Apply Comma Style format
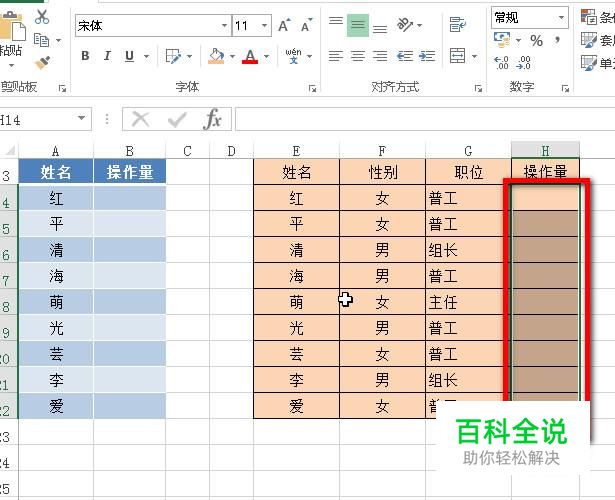615x500 pixels. tap(558, 40)
